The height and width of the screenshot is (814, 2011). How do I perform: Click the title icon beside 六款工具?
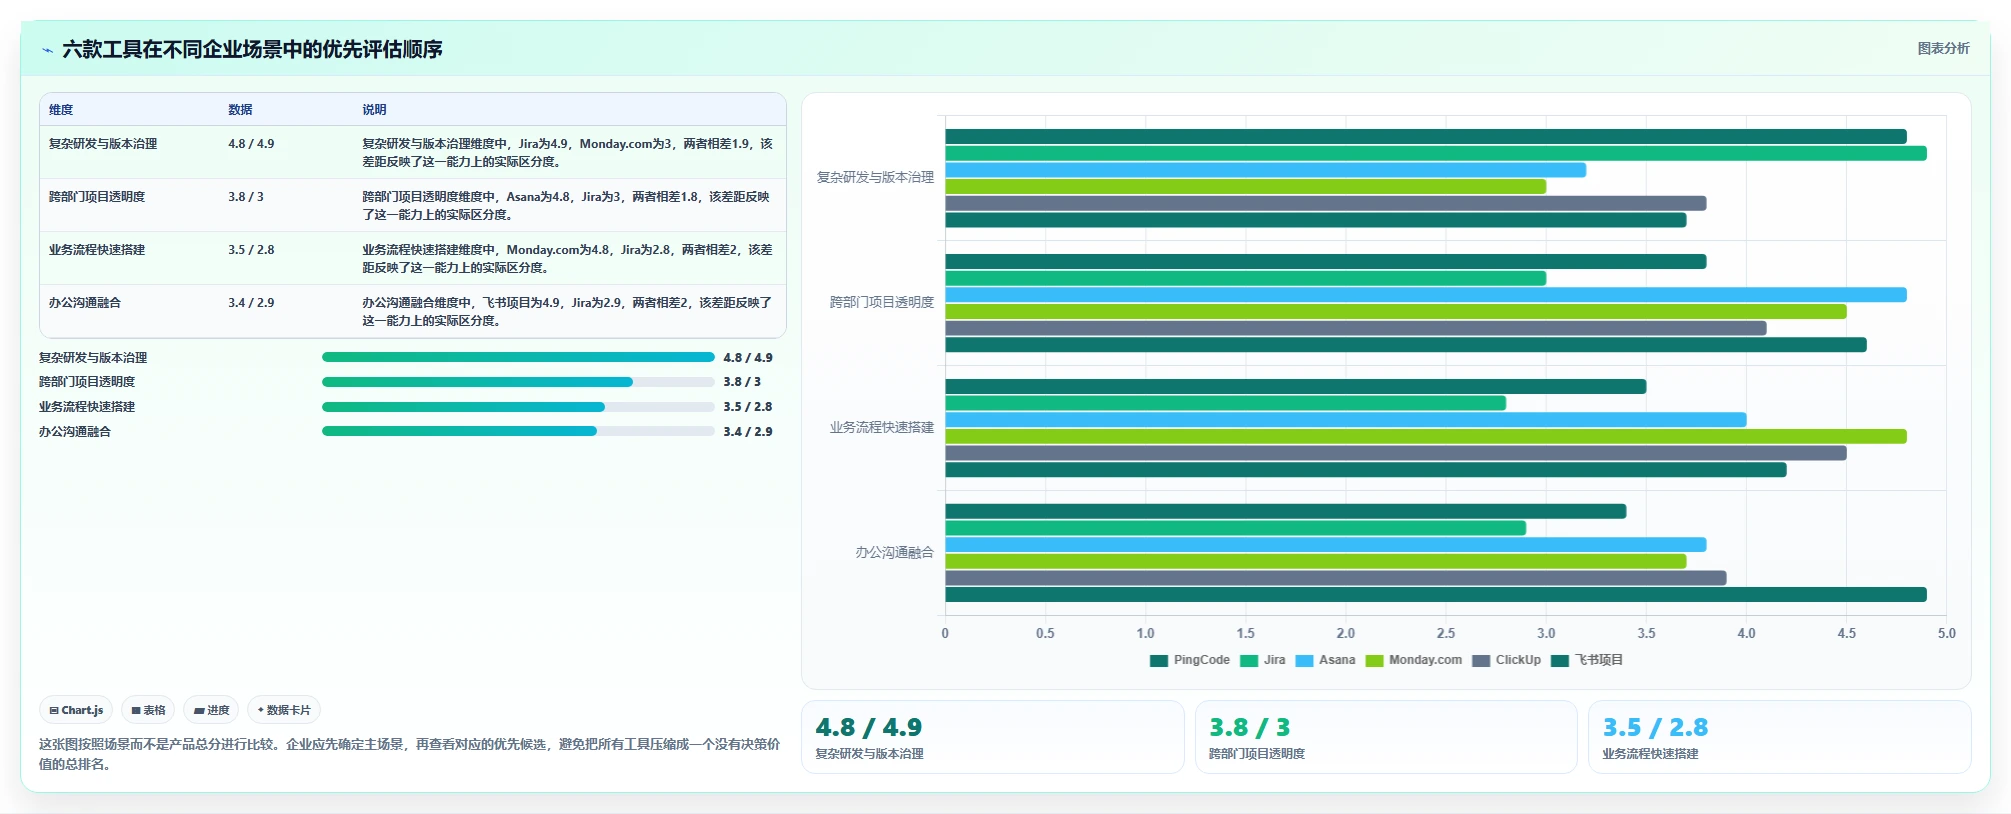pyautogui.click(x=47, y=49)
